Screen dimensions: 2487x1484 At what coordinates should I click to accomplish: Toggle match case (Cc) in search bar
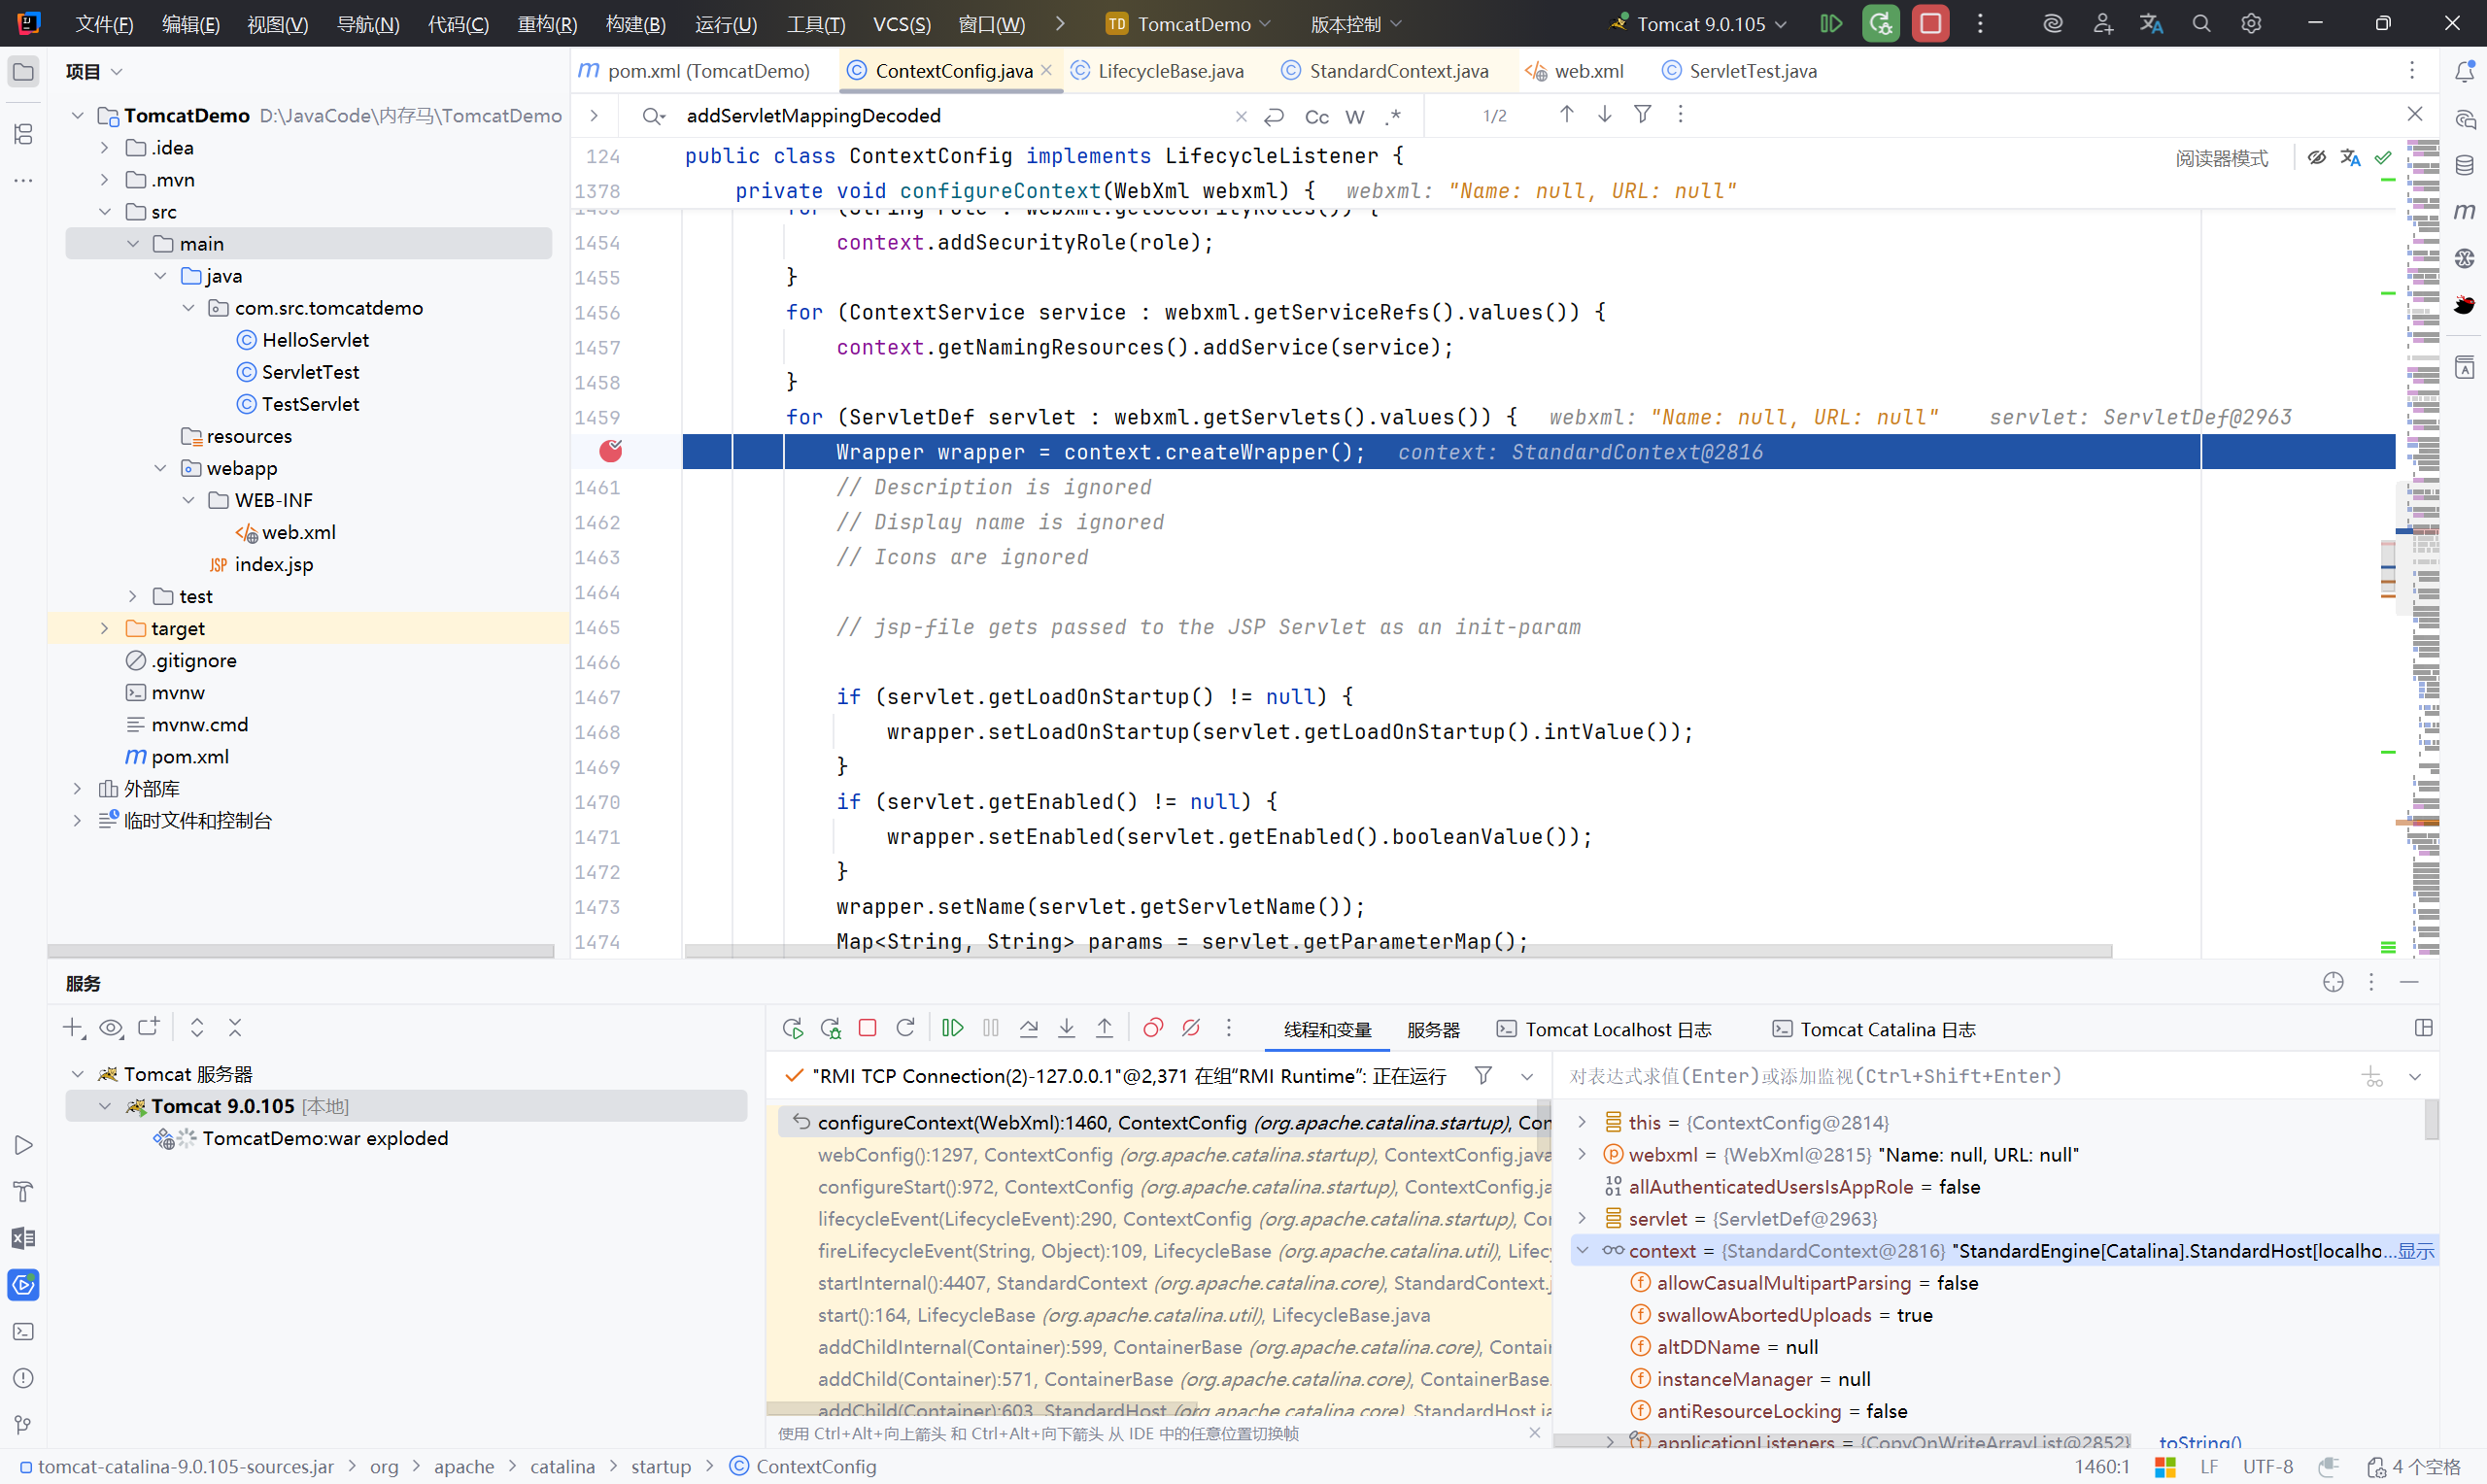tap(1316, 116)
